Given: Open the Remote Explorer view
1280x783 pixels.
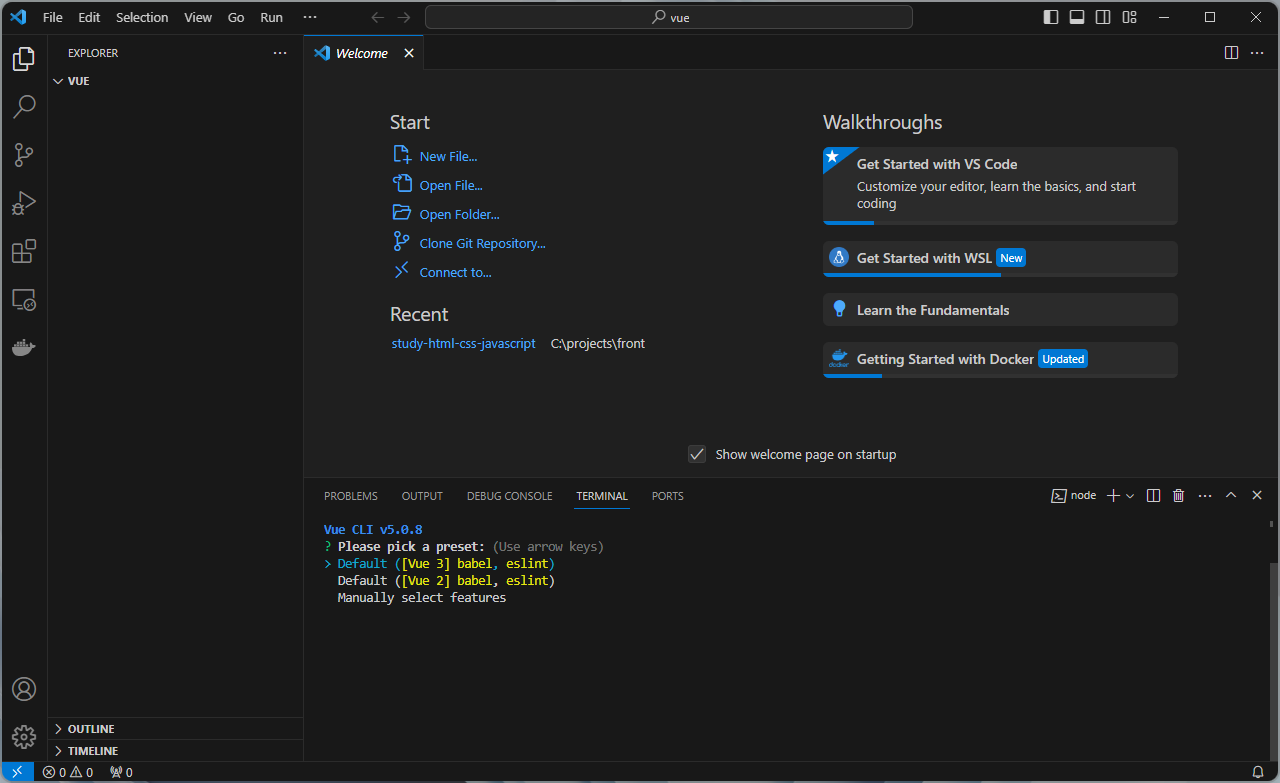Looking at the screenshot, I should pos(24,299).
